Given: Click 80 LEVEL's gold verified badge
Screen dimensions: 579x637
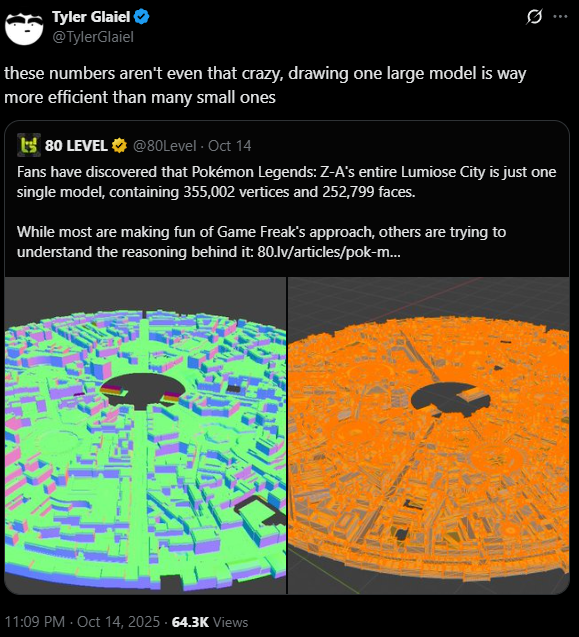Looking at the screenshot, I should [119, 145].
